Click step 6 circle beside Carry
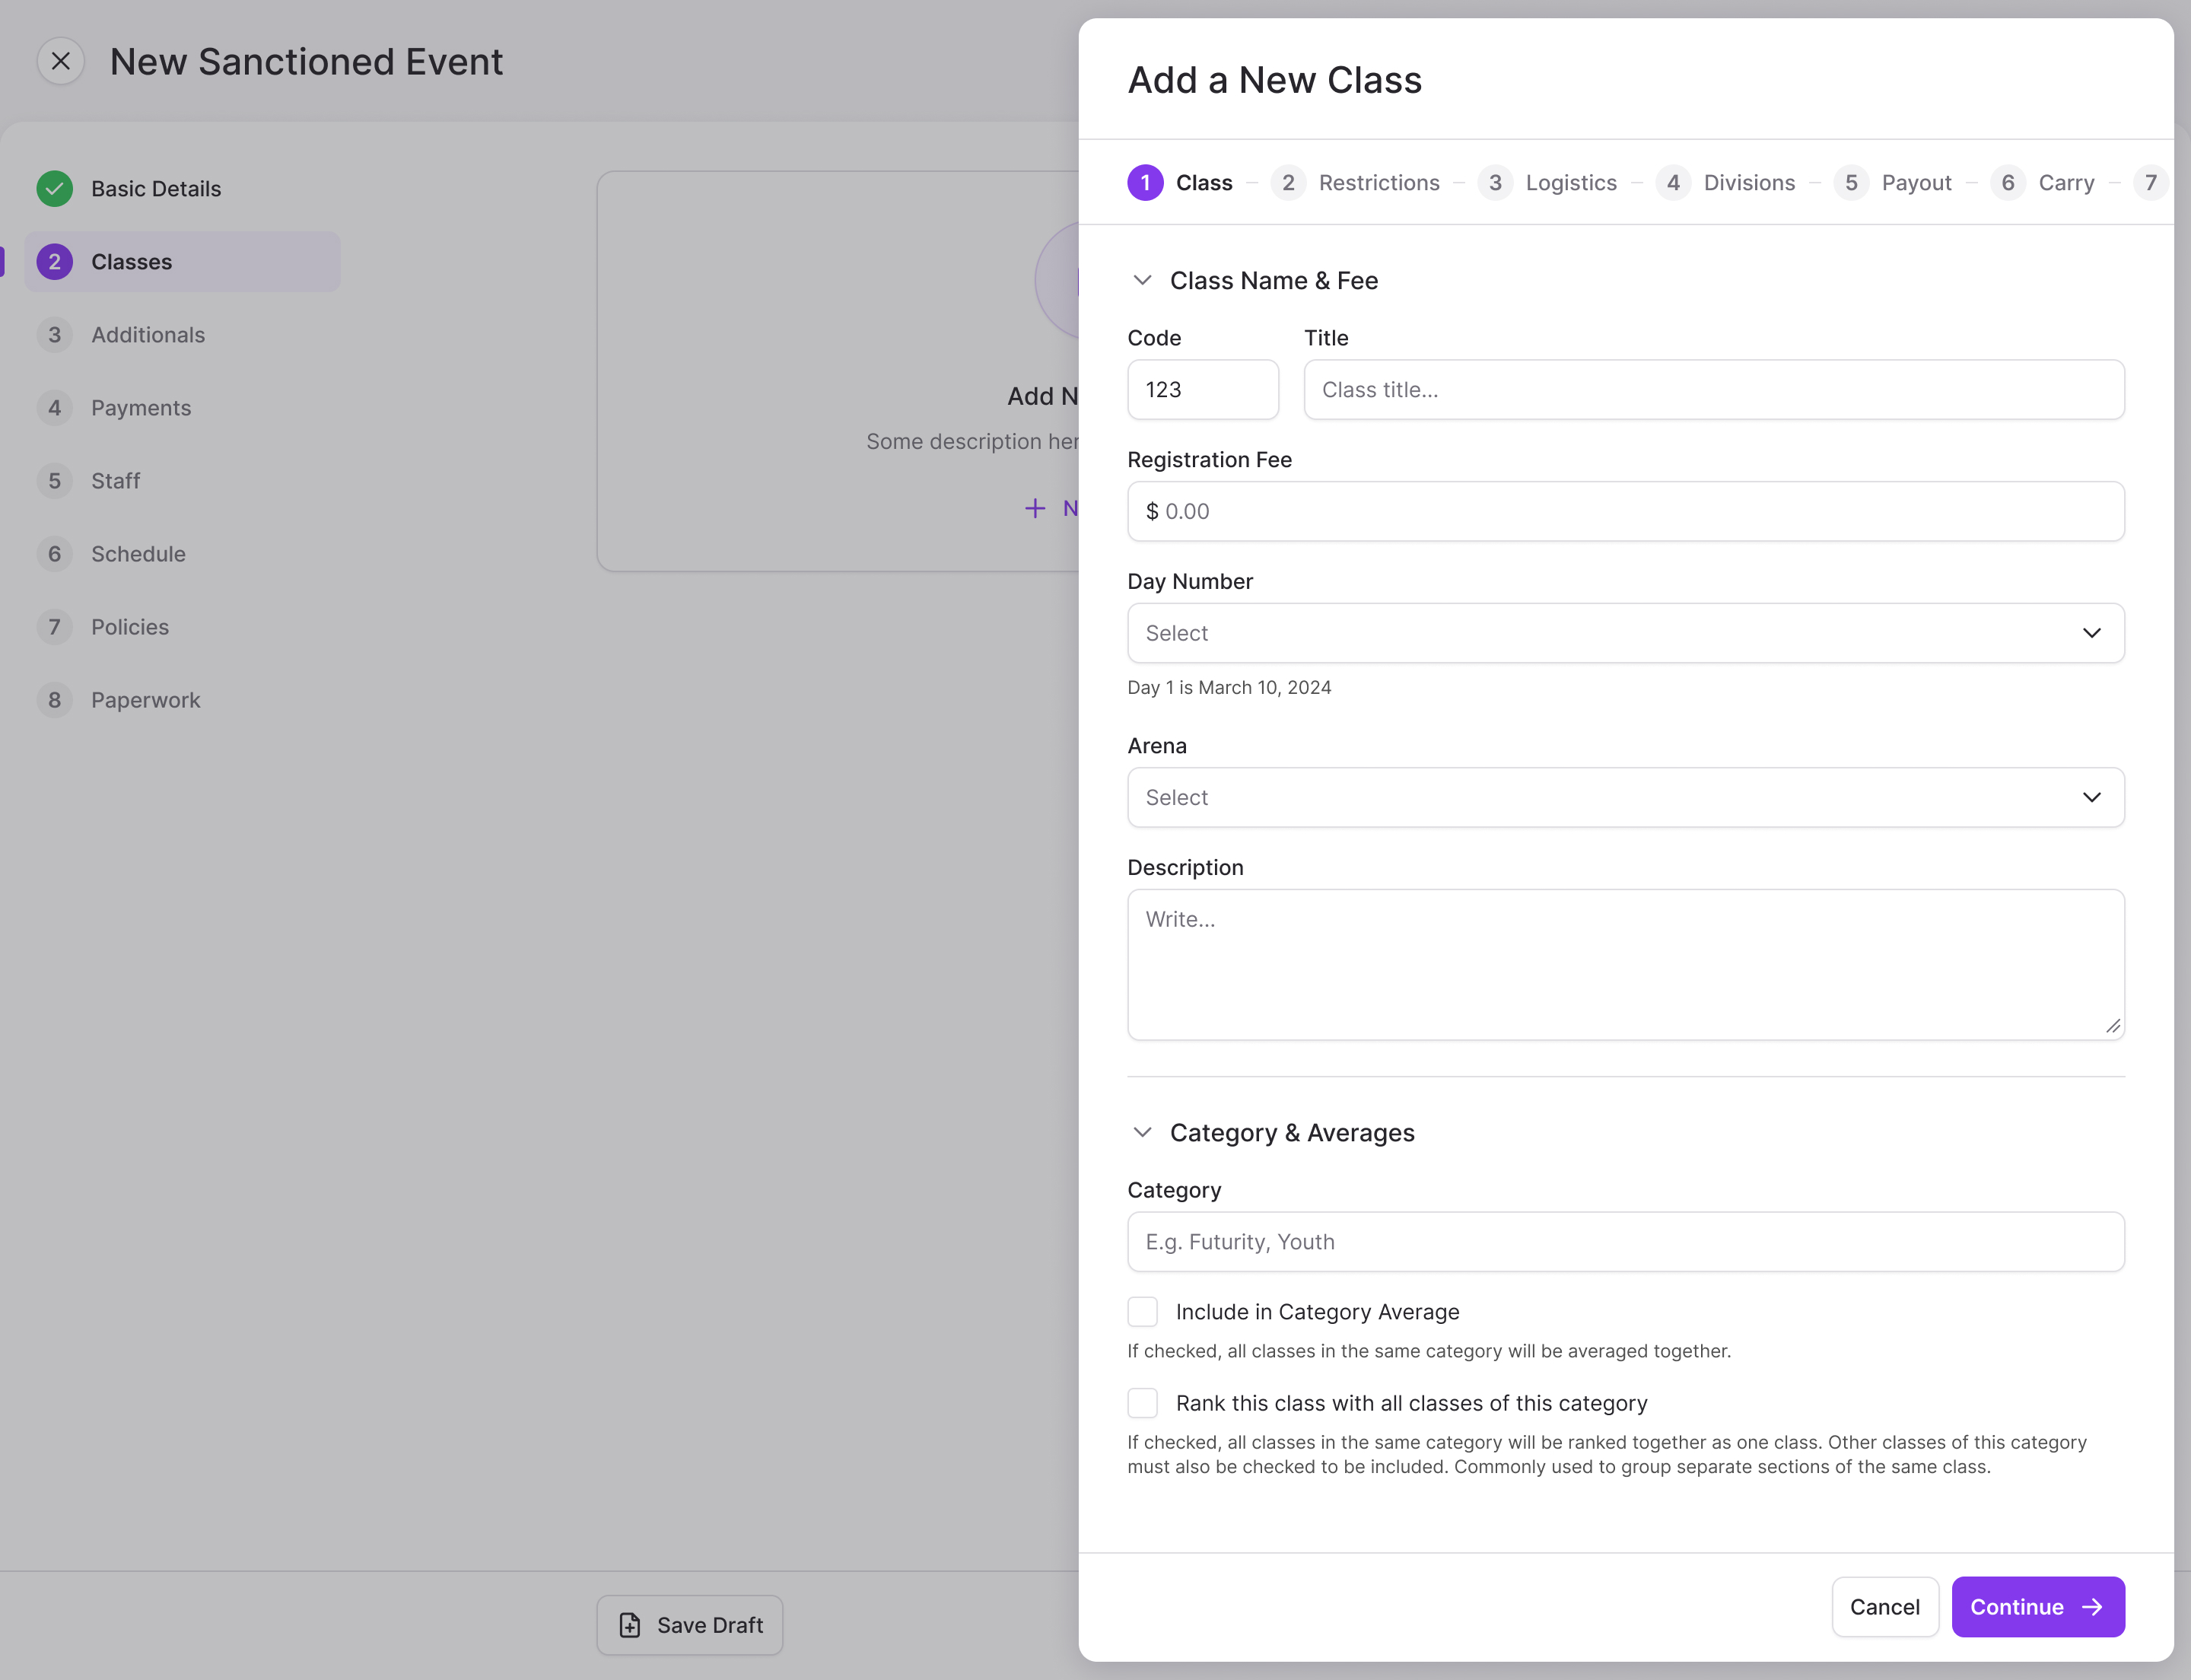 click(2008, 183)
